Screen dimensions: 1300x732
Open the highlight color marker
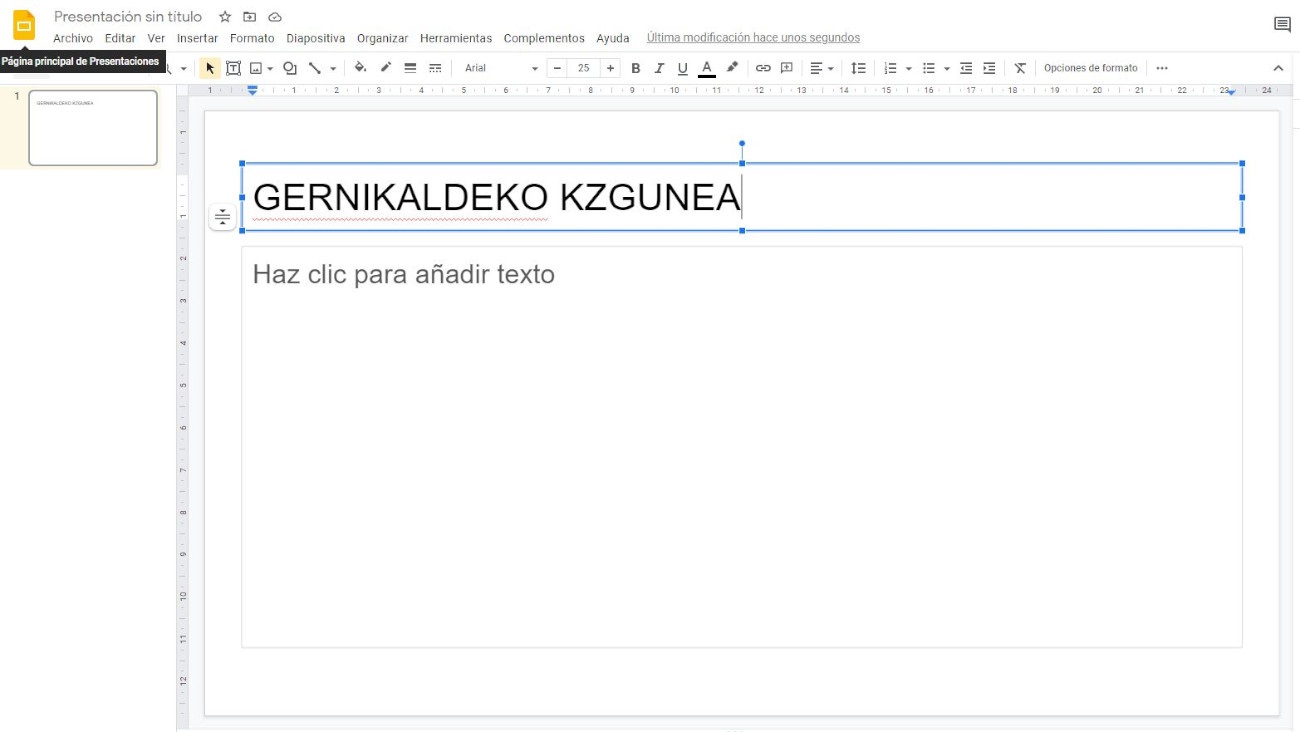732,68
